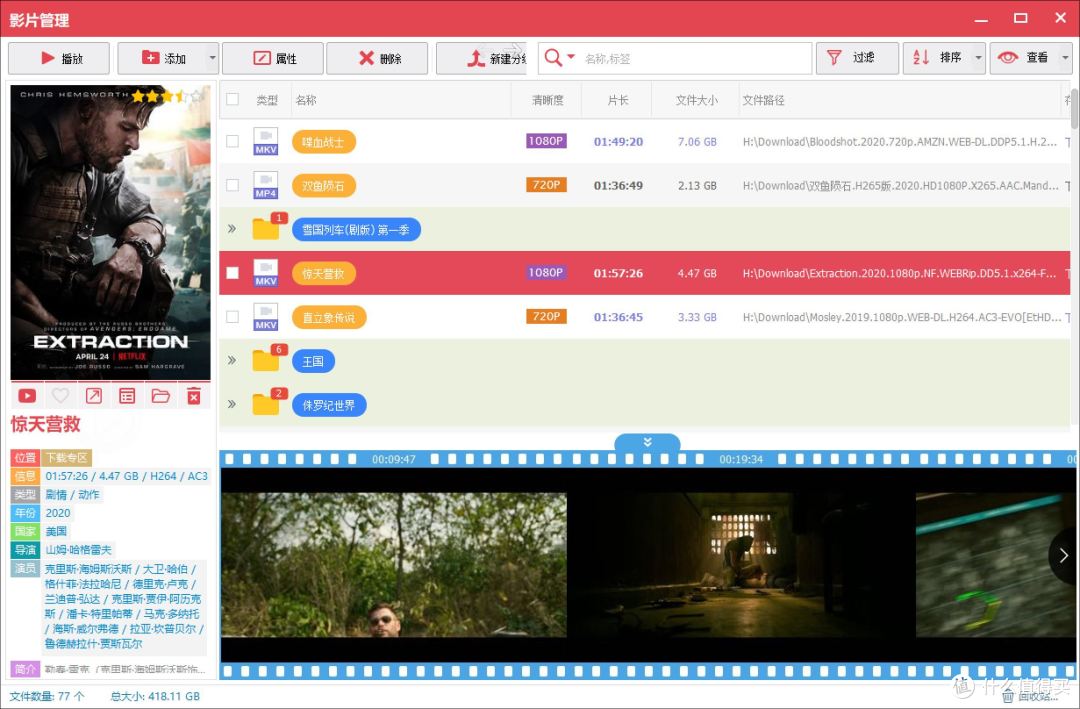Screen dimensions: 1080x709
Task: Sort by the 片长 column header
Action: (618, 100)
